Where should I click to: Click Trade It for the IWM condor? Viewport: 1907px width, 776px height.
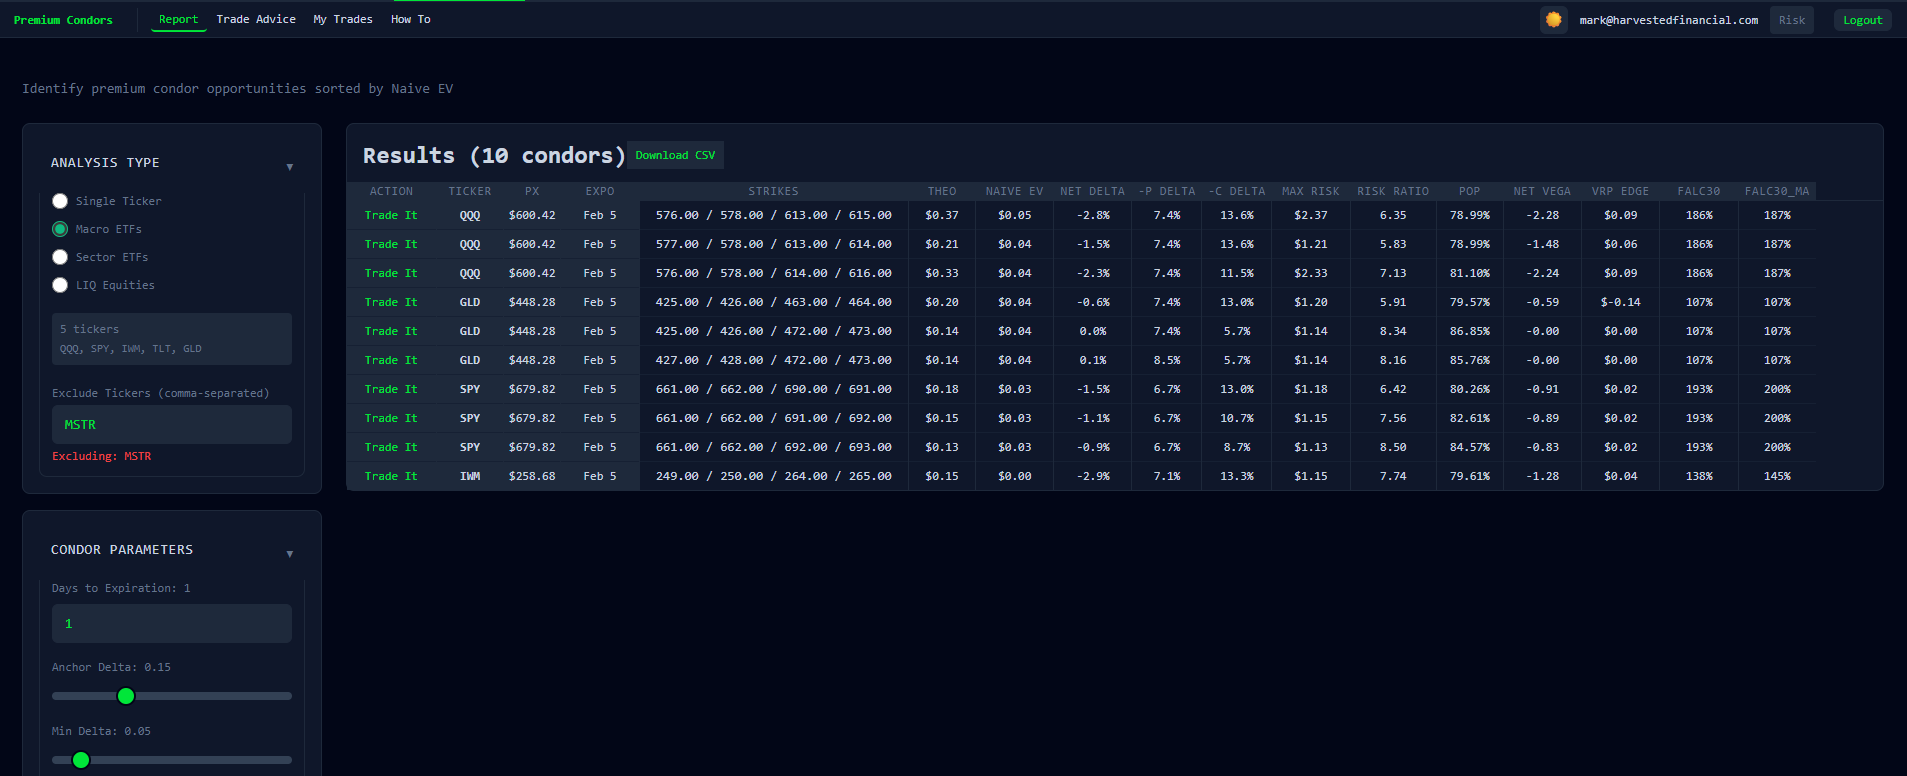[x=391, y=476]
